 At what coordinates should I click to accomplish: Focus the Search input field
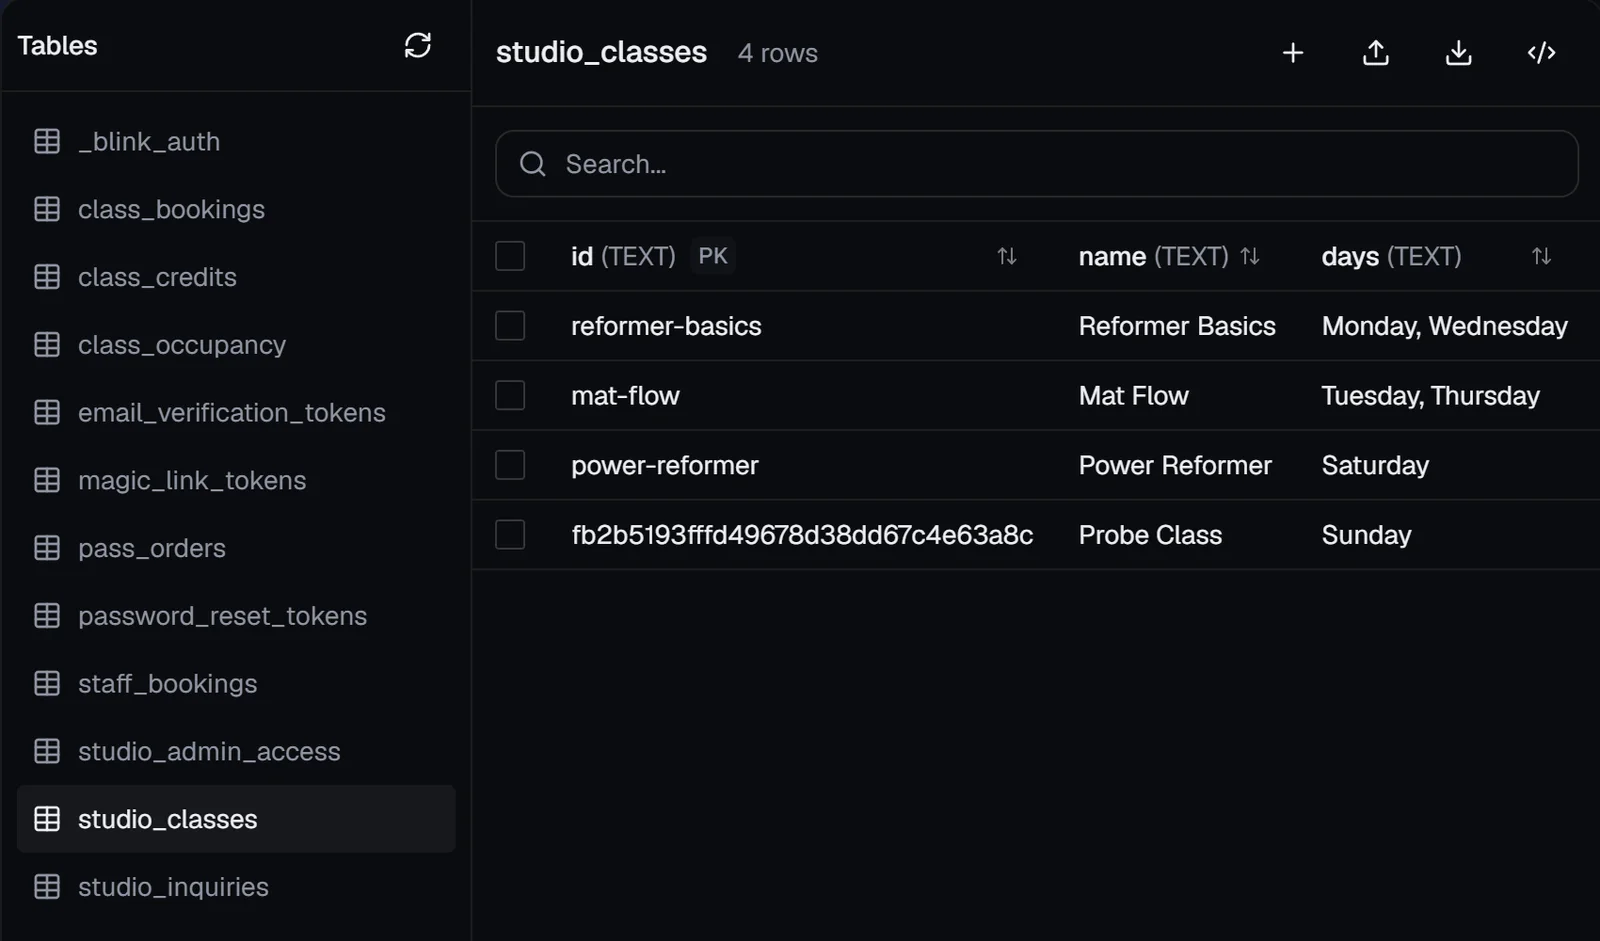click(1037, 164)
